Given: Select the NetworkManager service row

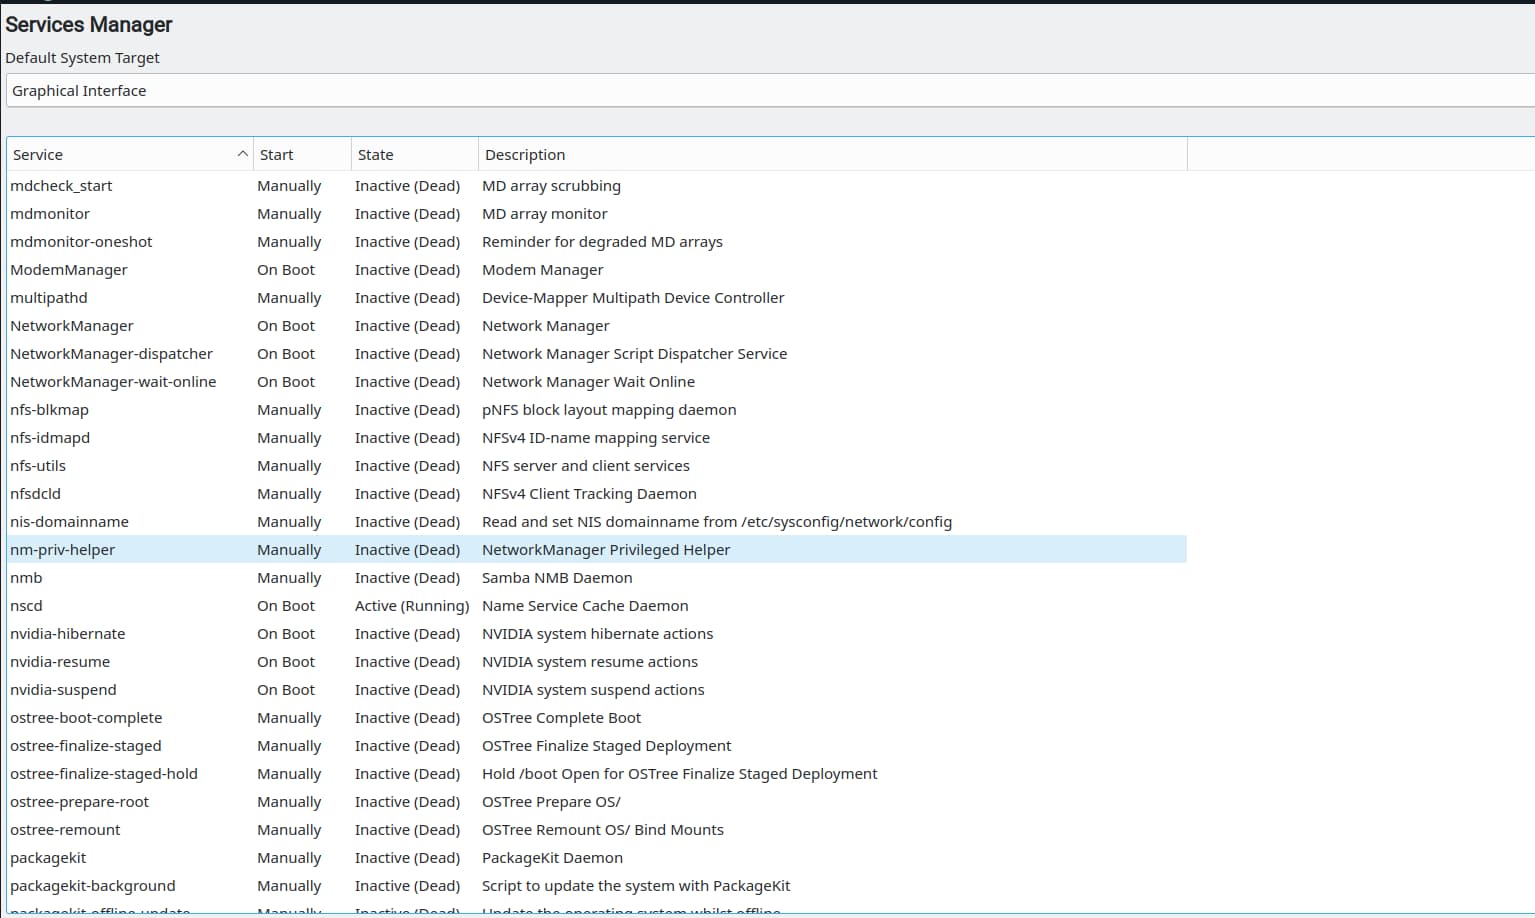Looking at the screenshot, I should pos(300,325).
